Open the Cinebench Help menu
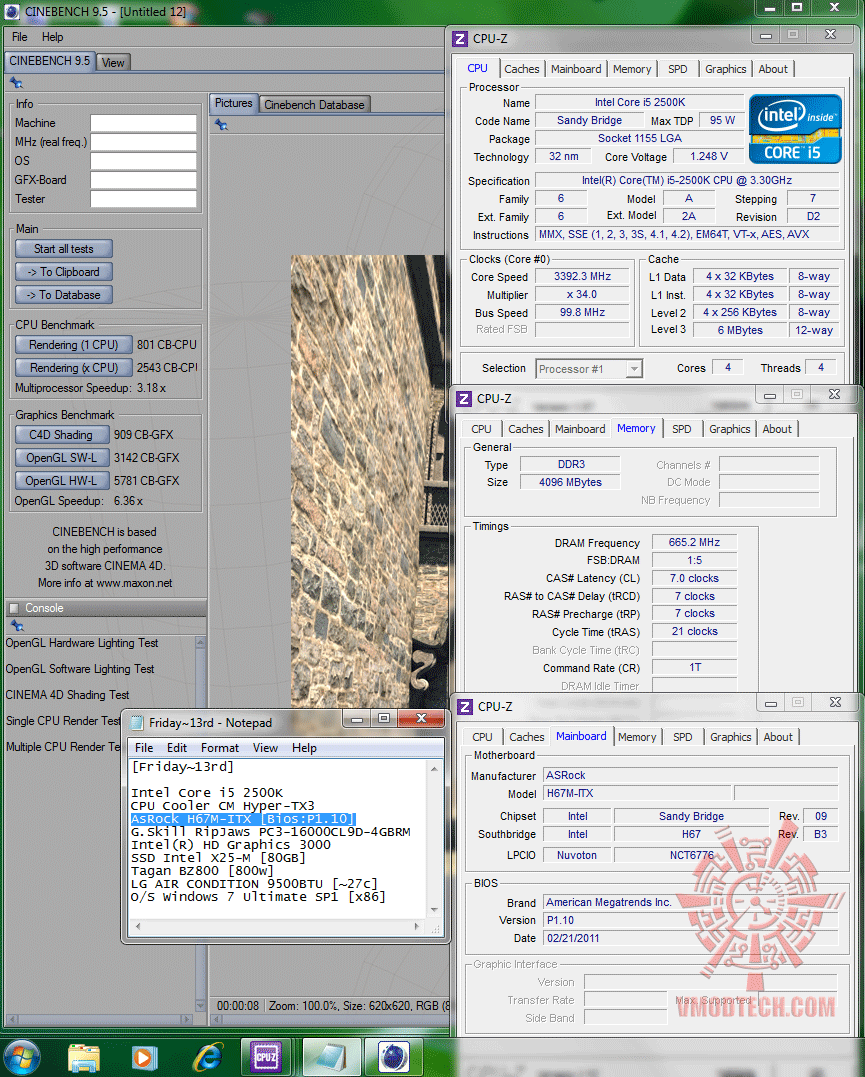 tap(52, 37)
